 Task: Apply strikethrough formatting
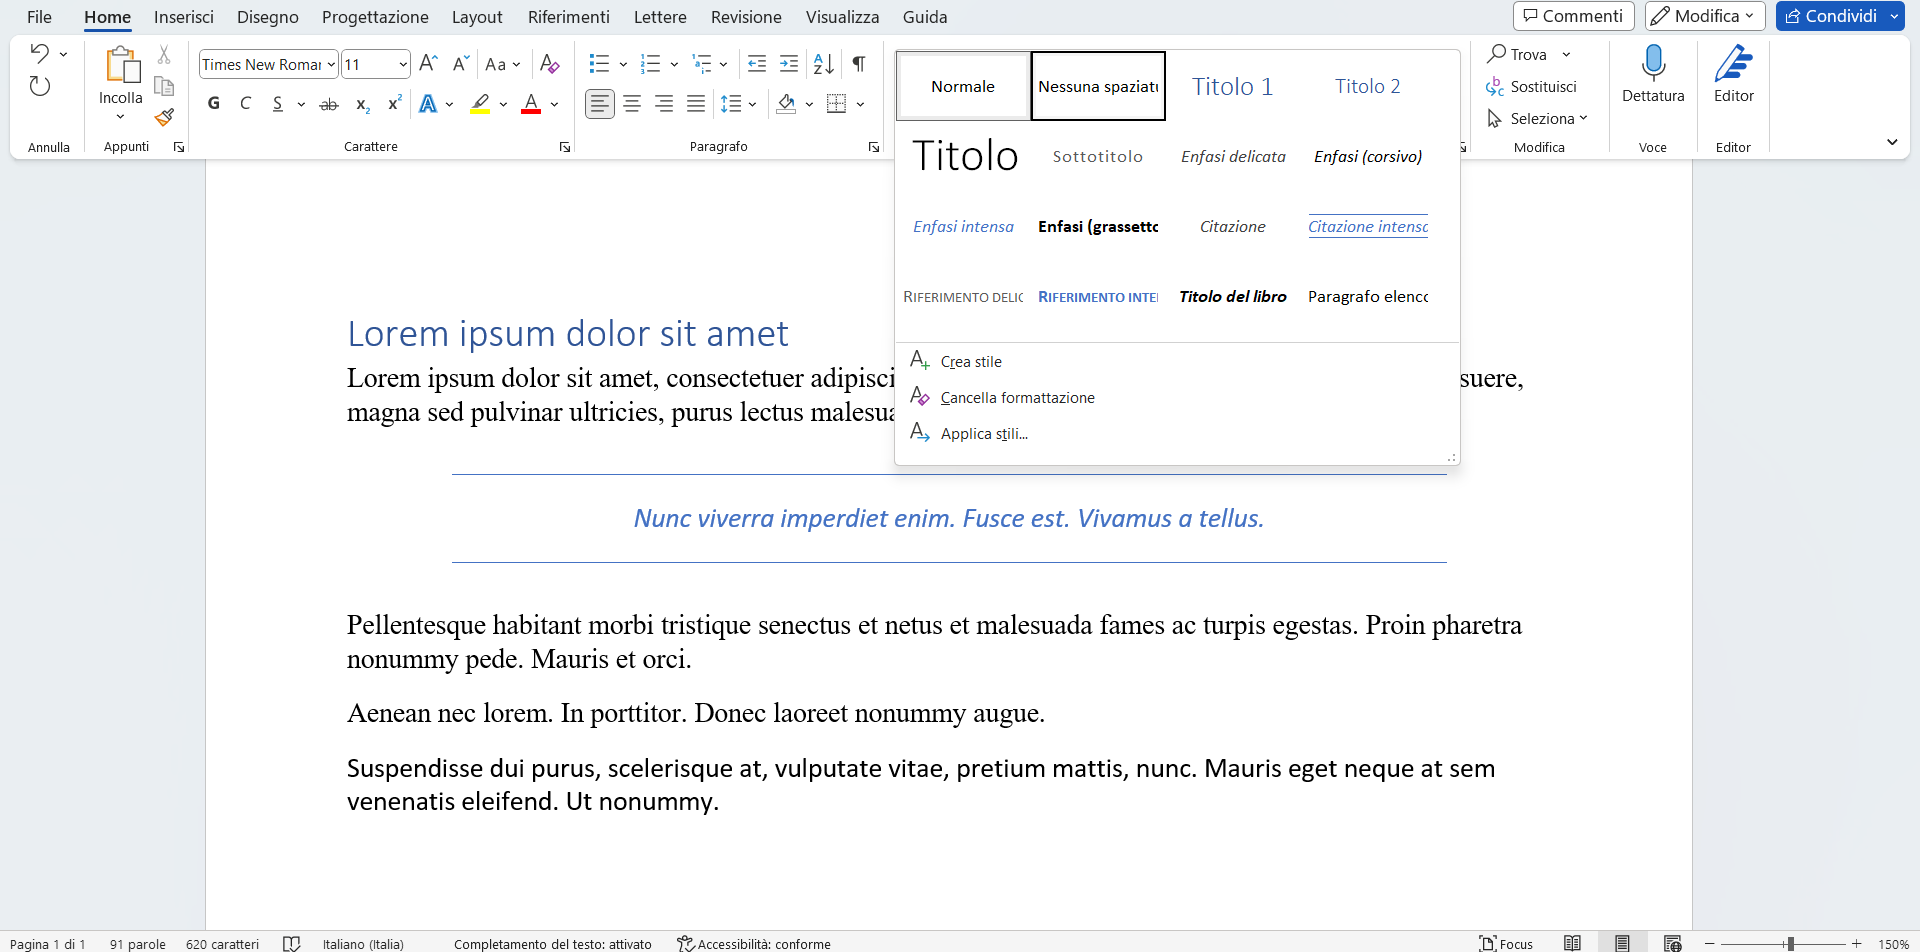[x=329, y=104]
